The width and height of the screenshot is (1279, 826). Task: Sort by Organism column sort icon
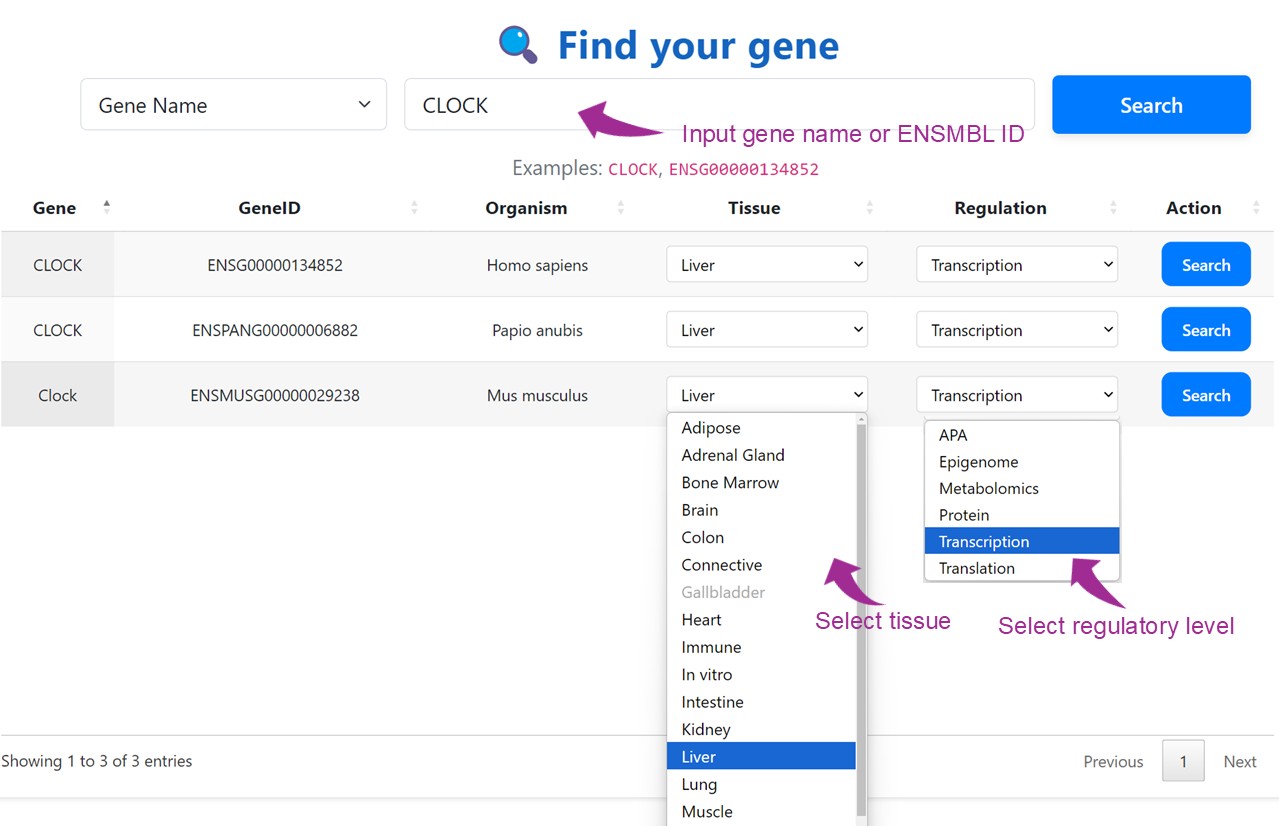click(x=620, y=208)
